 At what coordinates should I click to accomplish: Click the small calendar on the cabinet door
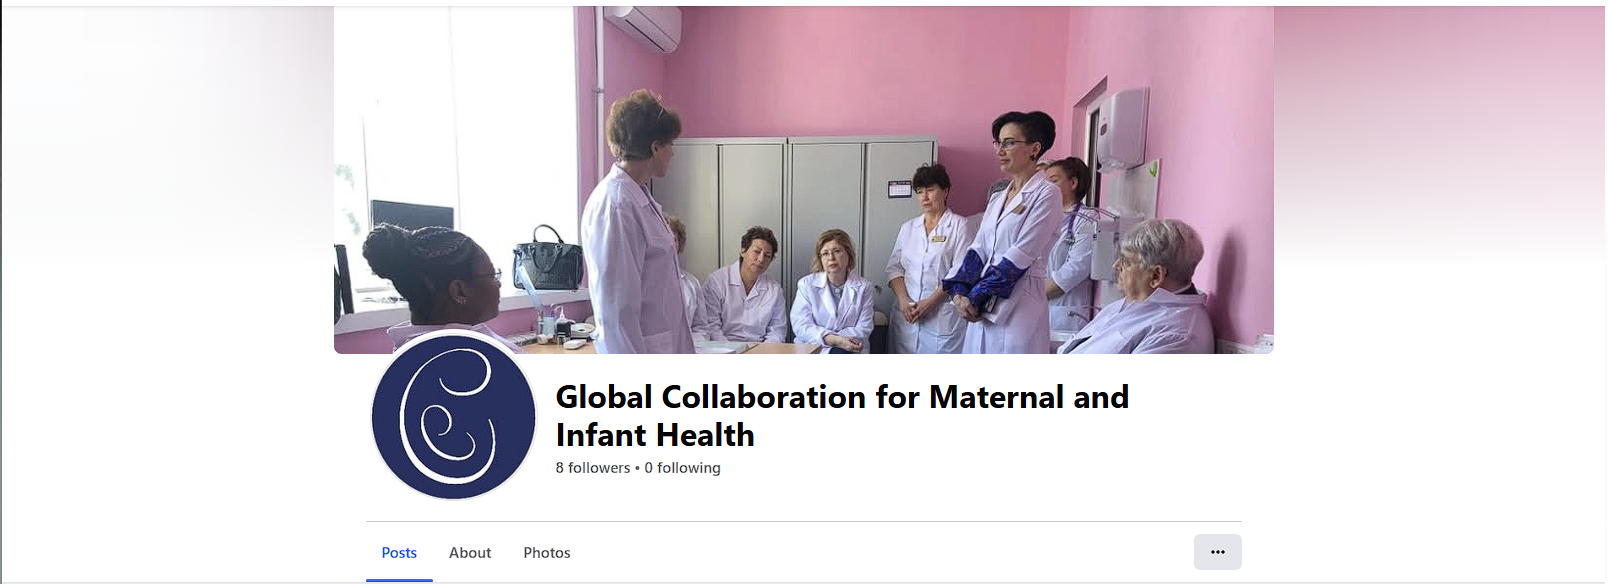(x=899, y=188)
